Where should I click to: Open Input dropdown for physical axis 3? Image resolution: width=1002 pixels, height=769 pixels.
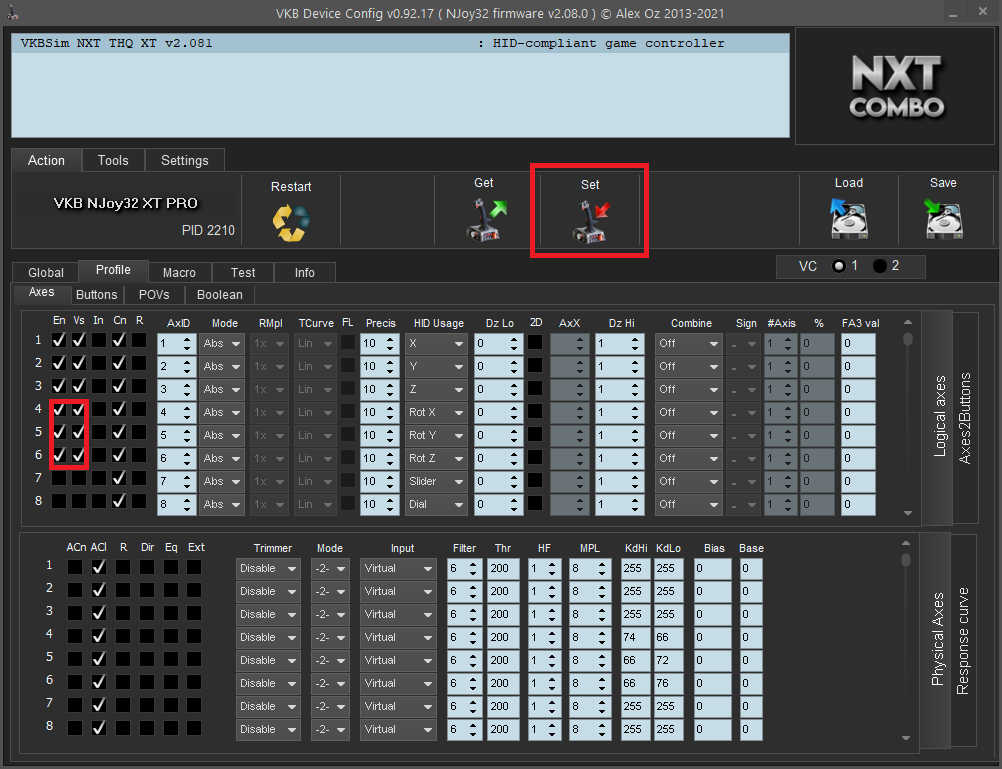point(397,615)
